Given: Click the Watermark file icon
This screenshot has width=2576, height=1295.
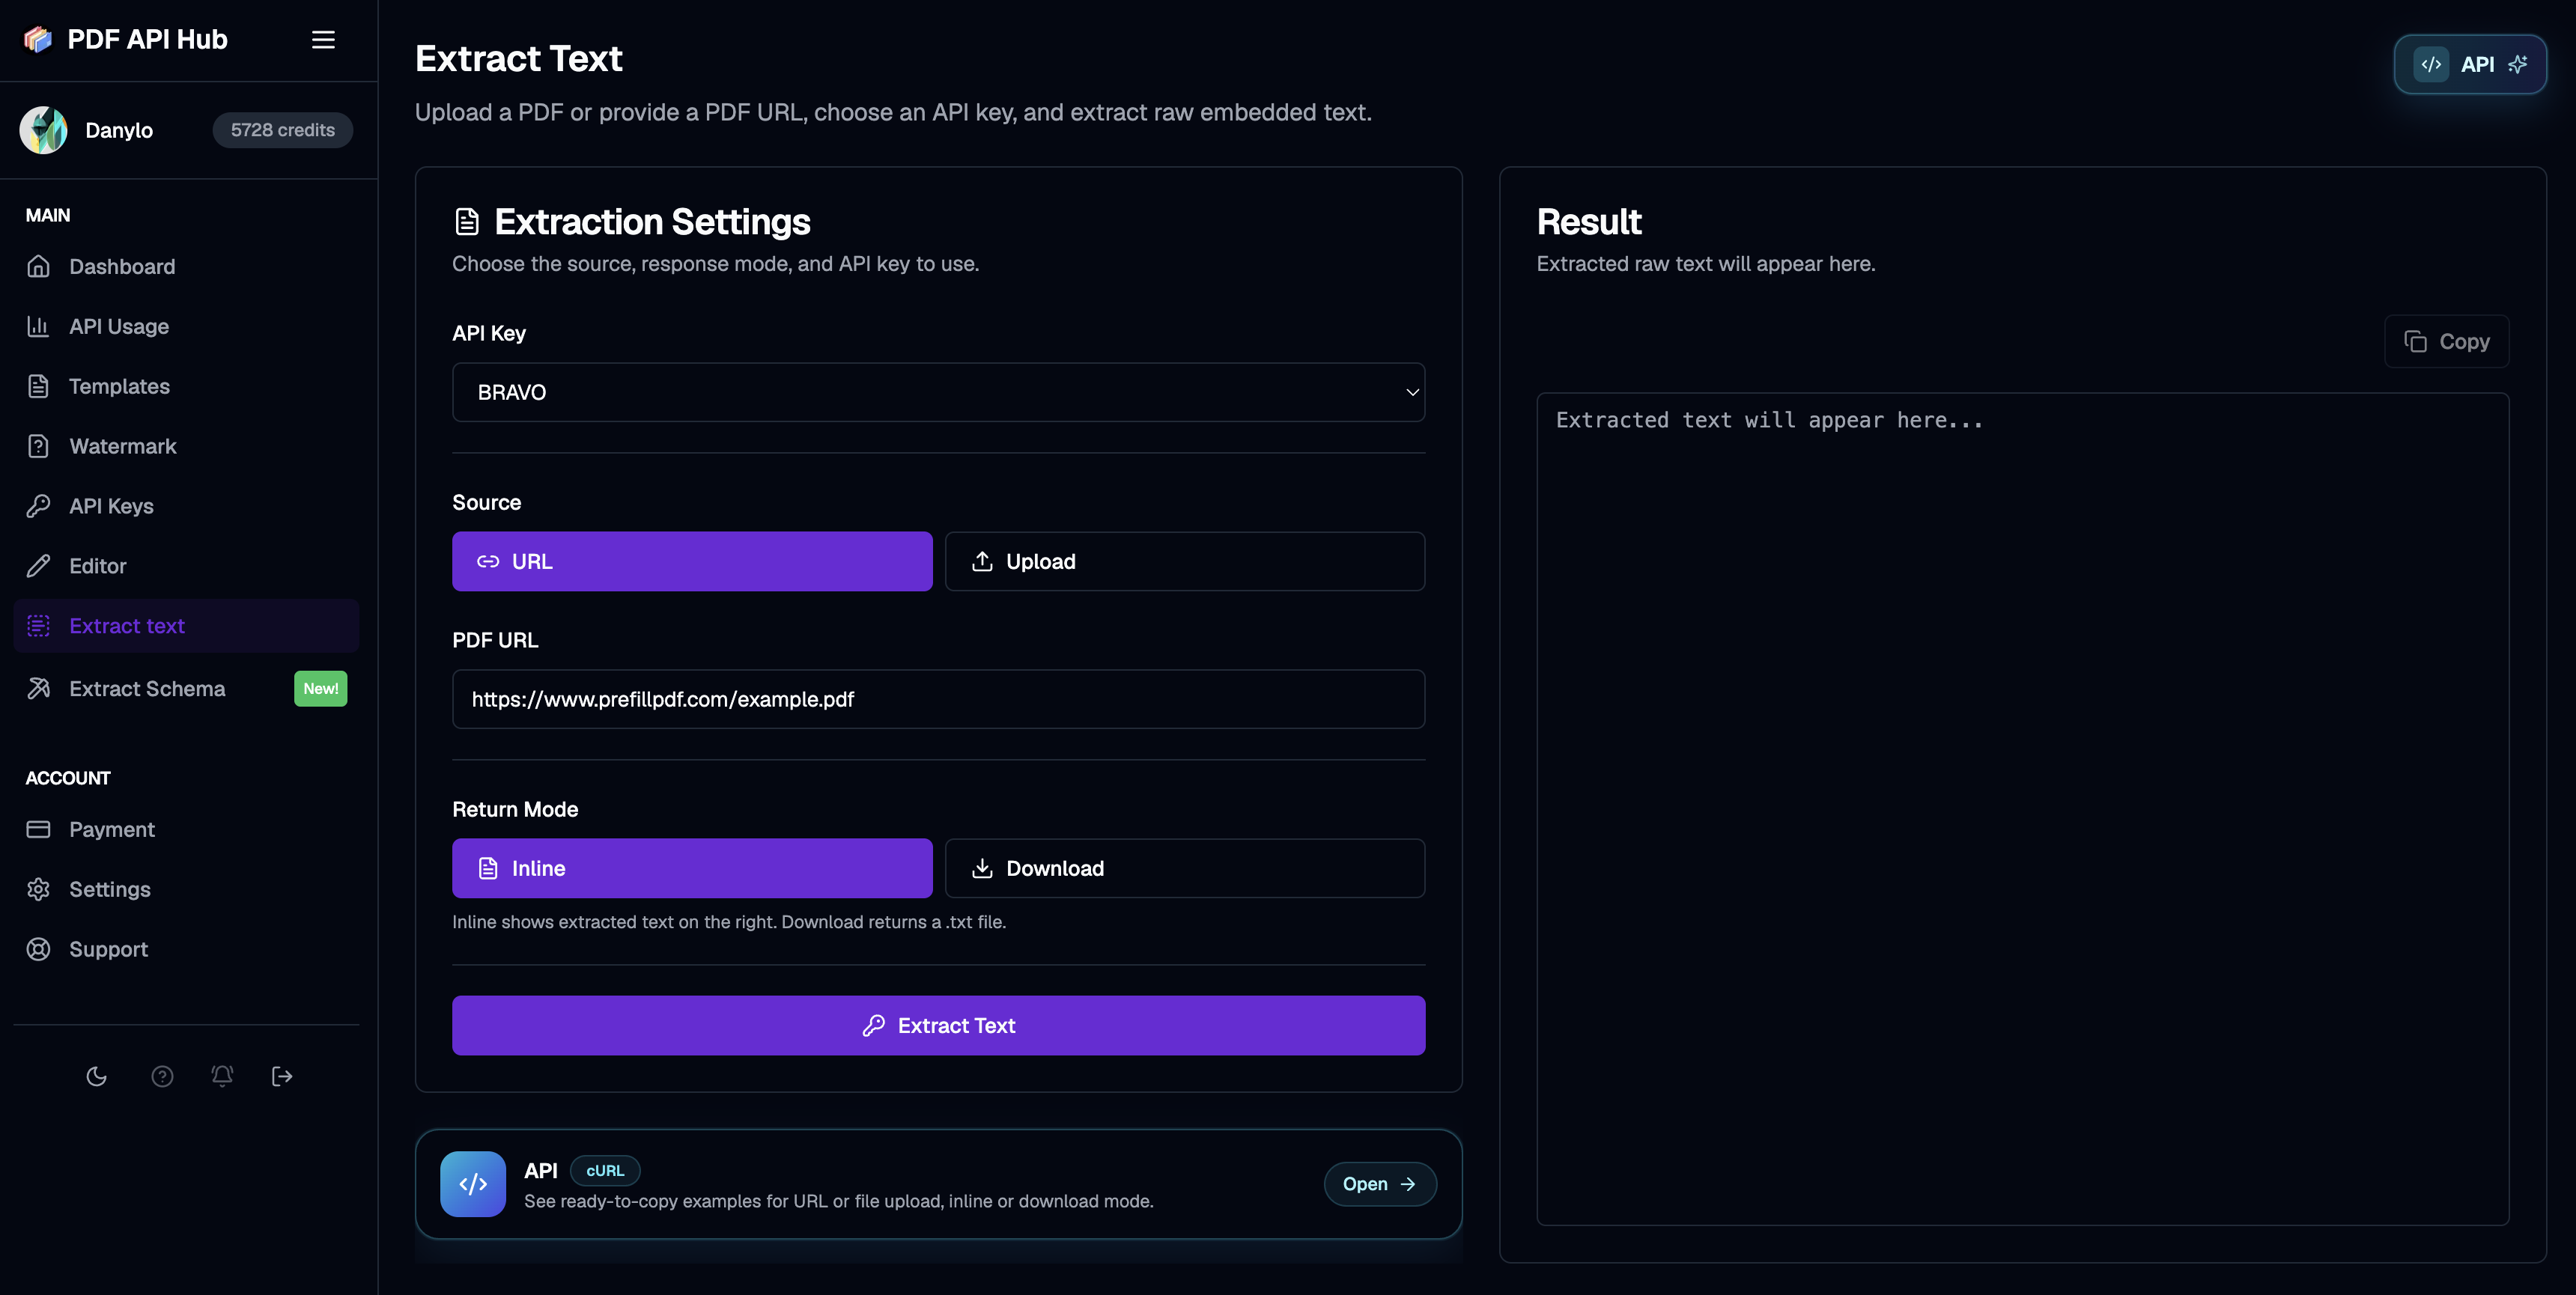Looking at the screenshot, I should (x=38, y=446).
